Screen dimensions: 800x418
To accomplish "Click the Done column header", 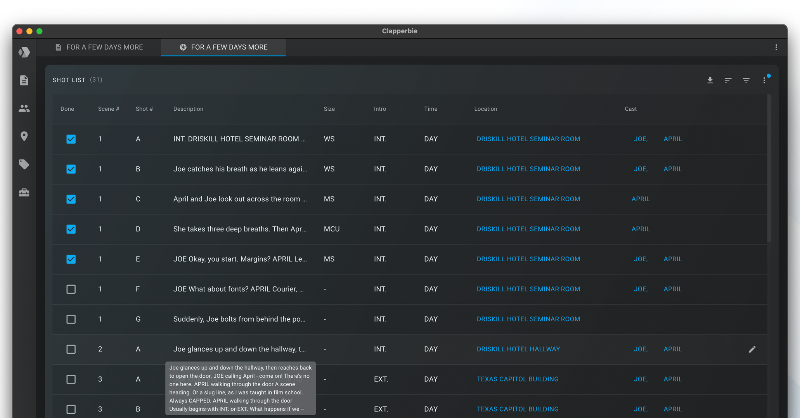I will tap(67, 109).
